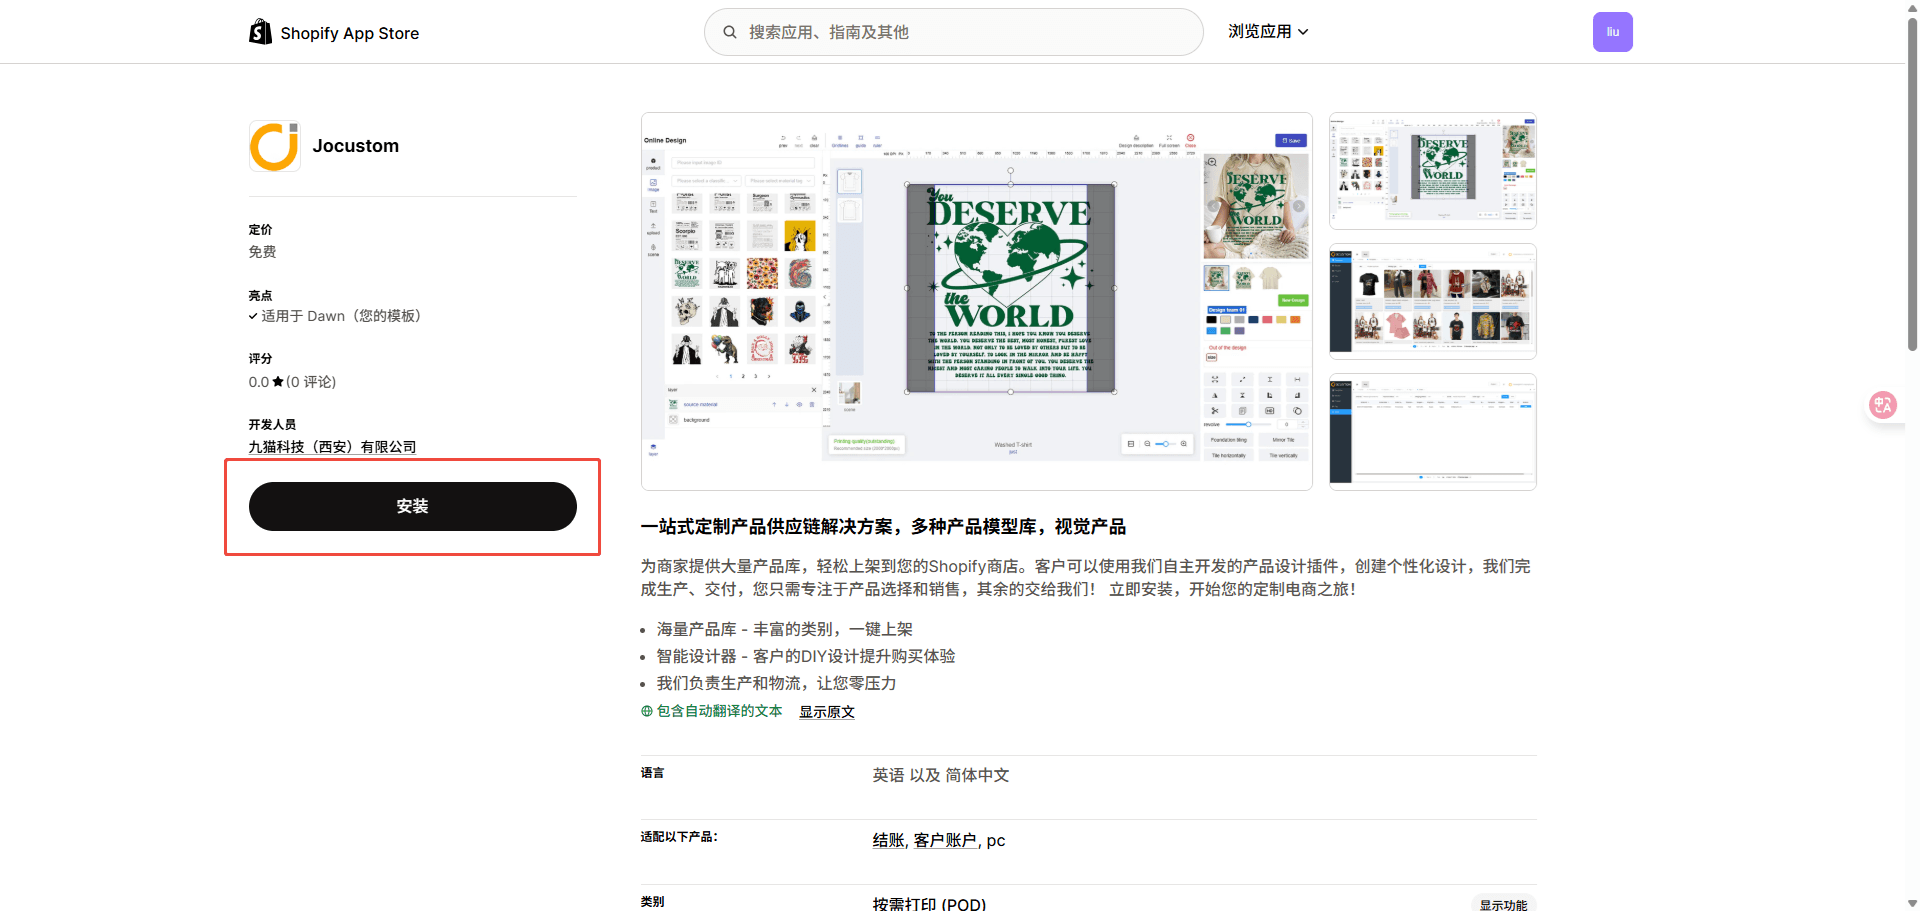This screenshot has width=1920, height=911.
Task: Click the Shopify bag logo icon
Action: point(260,32)
